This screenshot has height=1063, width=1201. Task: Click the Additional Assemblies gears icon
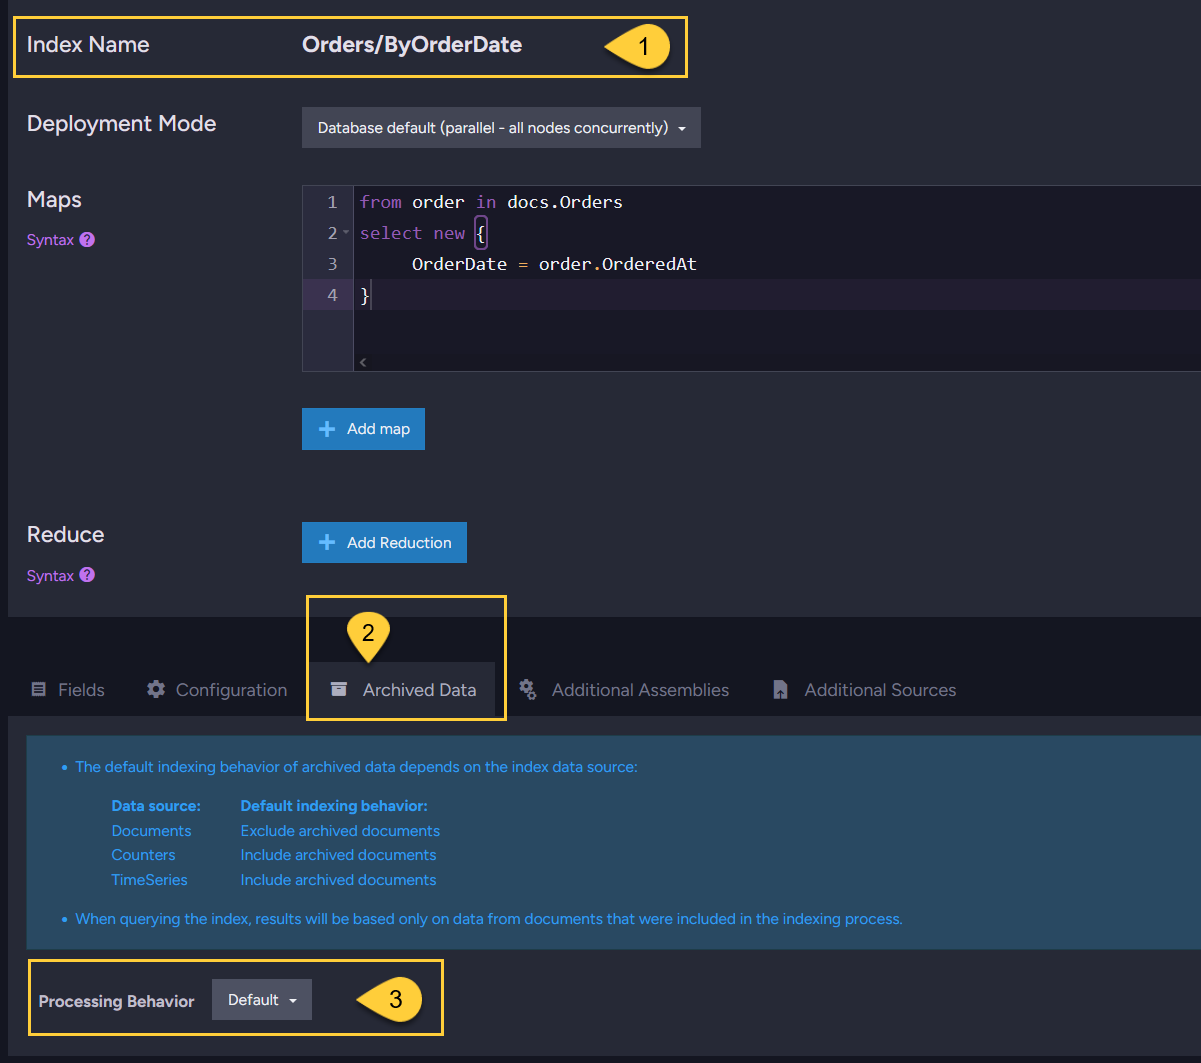pyautogui.click(x=528, y=689)
